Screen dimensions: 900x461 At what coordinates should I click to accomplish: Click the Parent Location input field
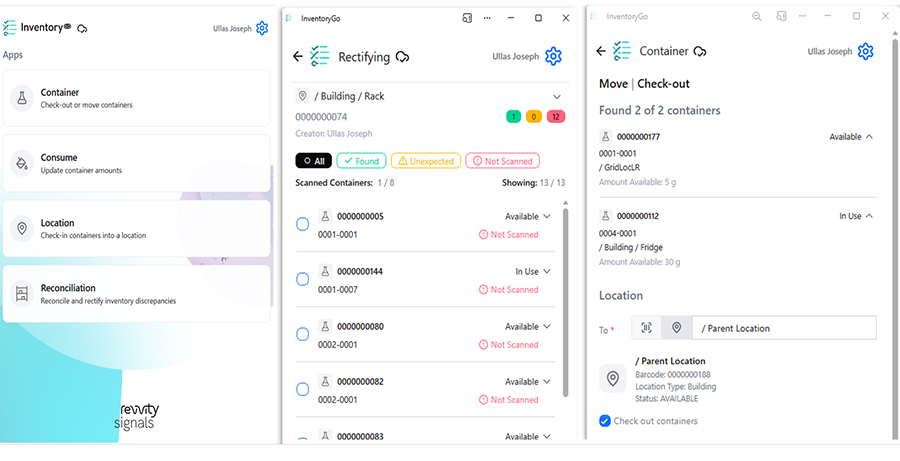point(784,328)
